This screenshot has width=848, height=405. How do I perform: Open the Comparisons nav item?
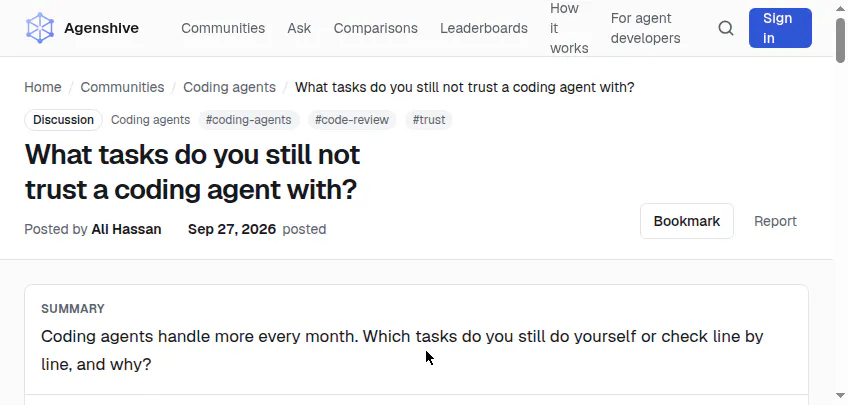tap(375, 28)
